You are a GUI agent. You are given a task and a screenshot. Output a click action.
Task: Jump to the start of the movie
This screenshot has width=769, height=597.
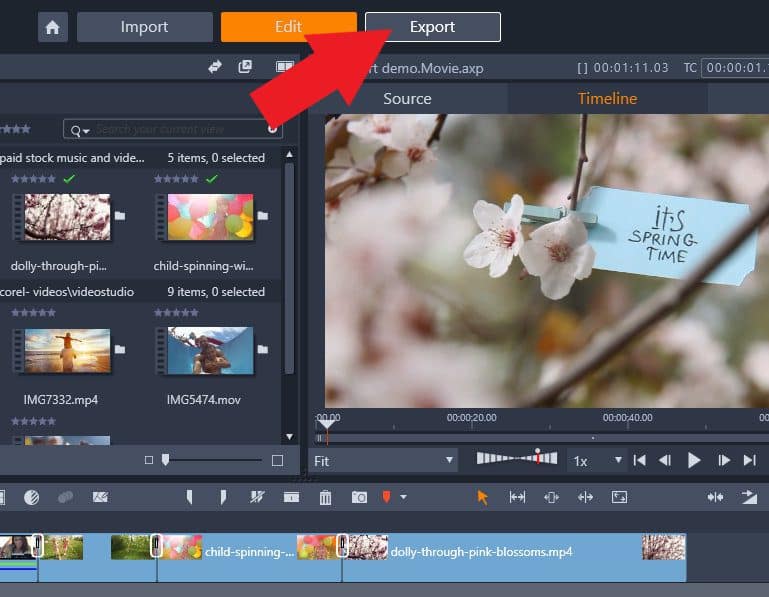[640, 461]
